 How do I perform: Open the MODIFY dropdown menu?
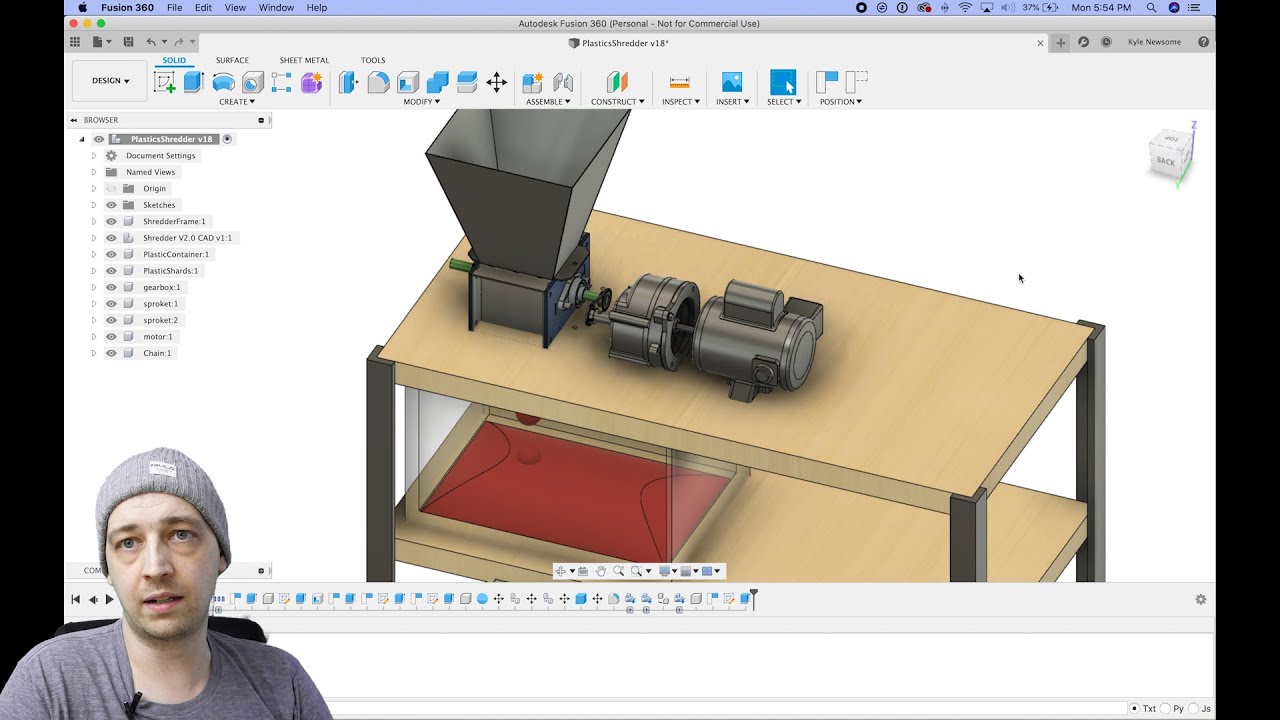pos(421,102)
